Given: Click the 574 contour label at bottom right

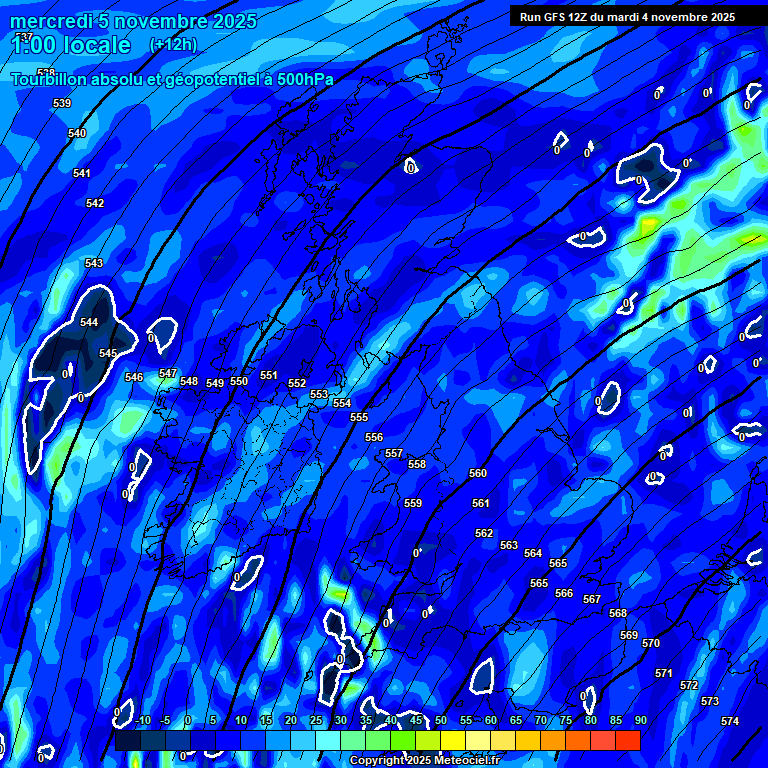Looking at the screenshot, I should (730, 721).
